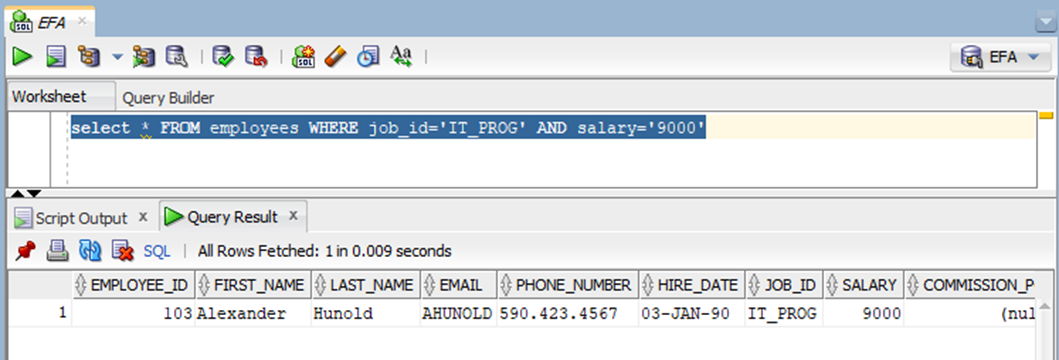Select the cell containing 03-JAN-90
Viewport: 1059px width, 360px height.
pyautogui.click(x=692, y=313)
